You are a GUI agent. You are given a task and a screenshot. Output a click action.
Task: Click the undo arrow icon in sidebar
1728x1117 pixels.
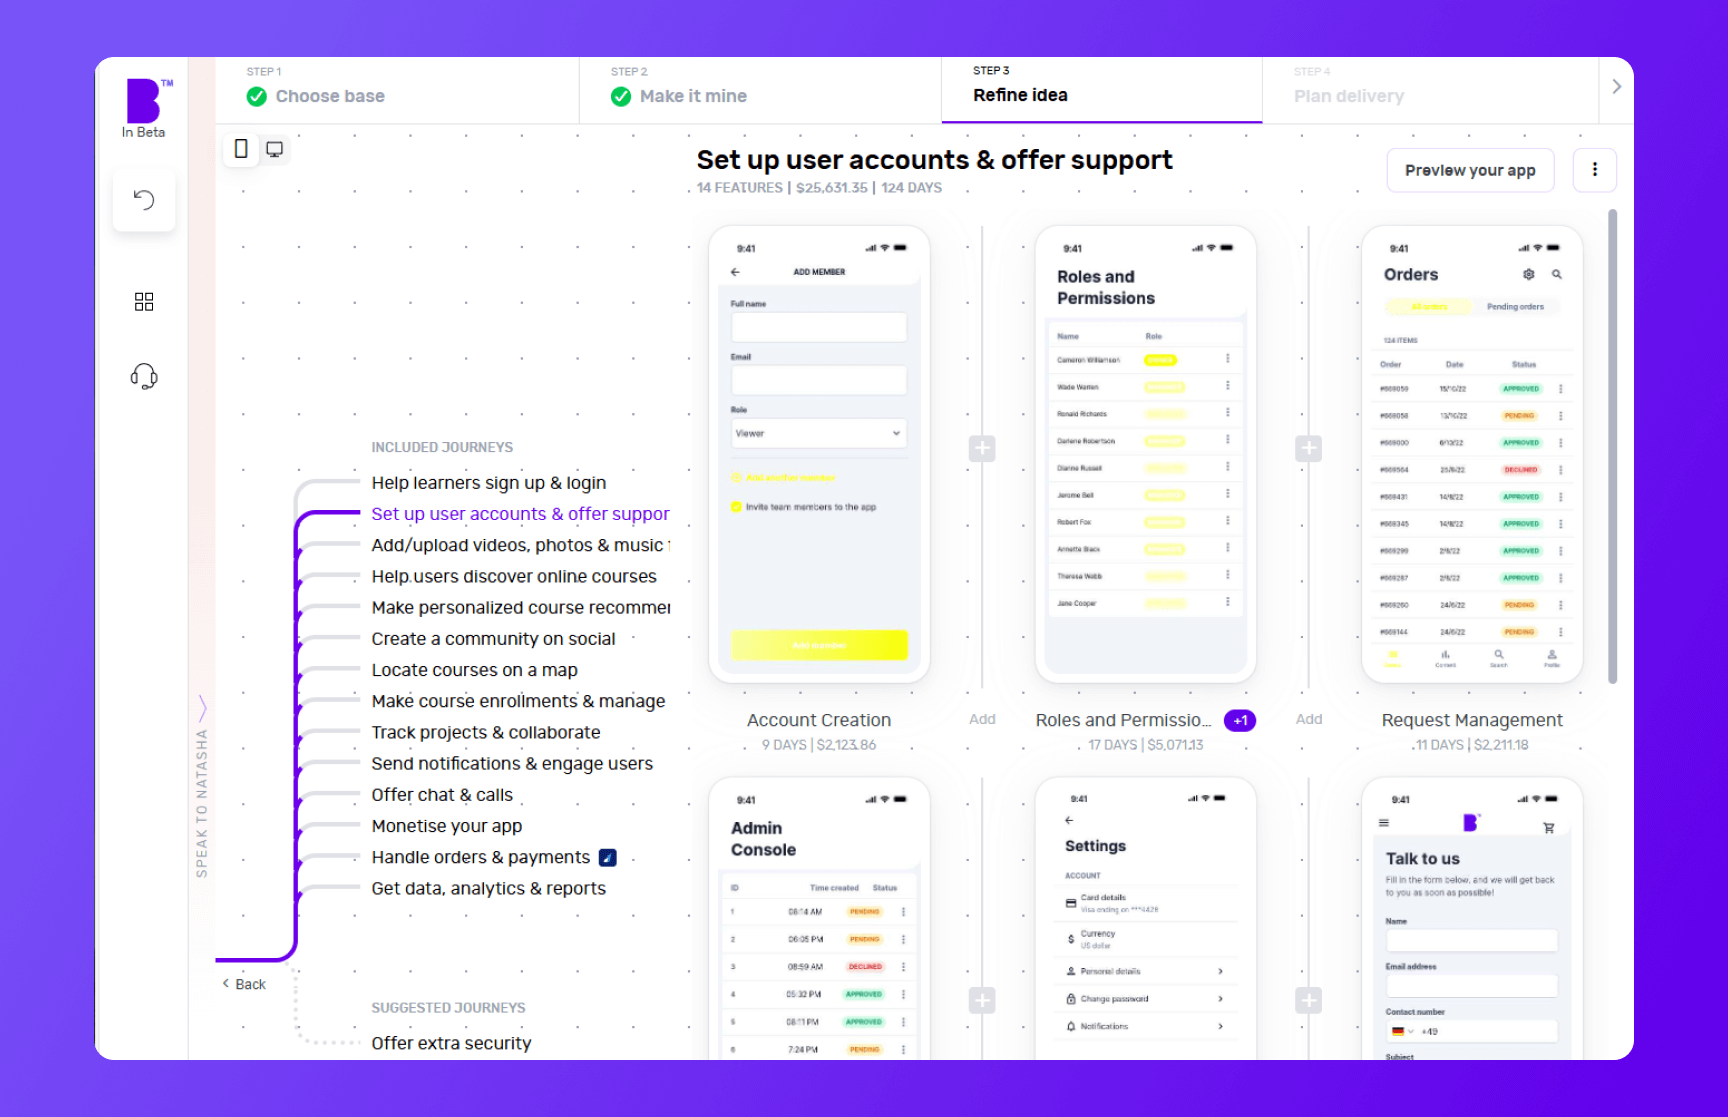coord(144,200)
